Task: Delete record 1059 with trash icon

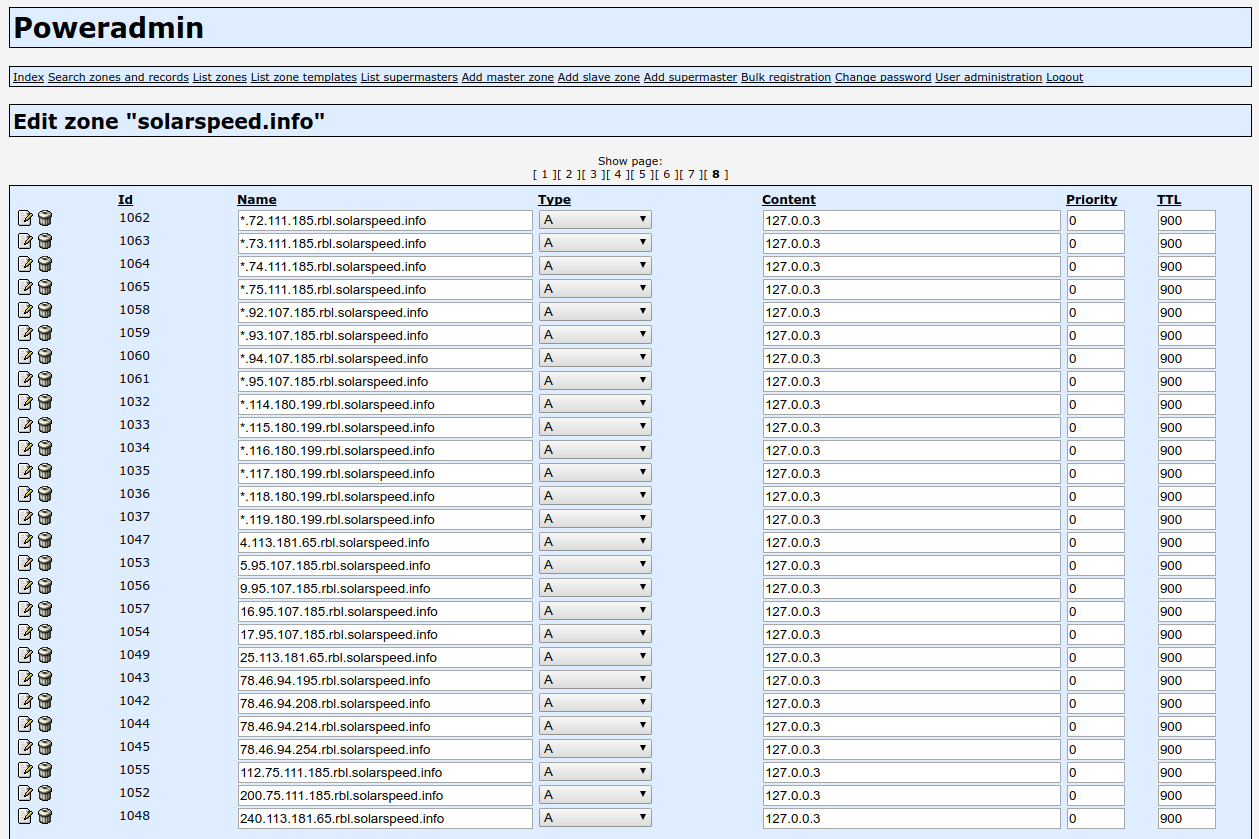Action: pos(45,333)
